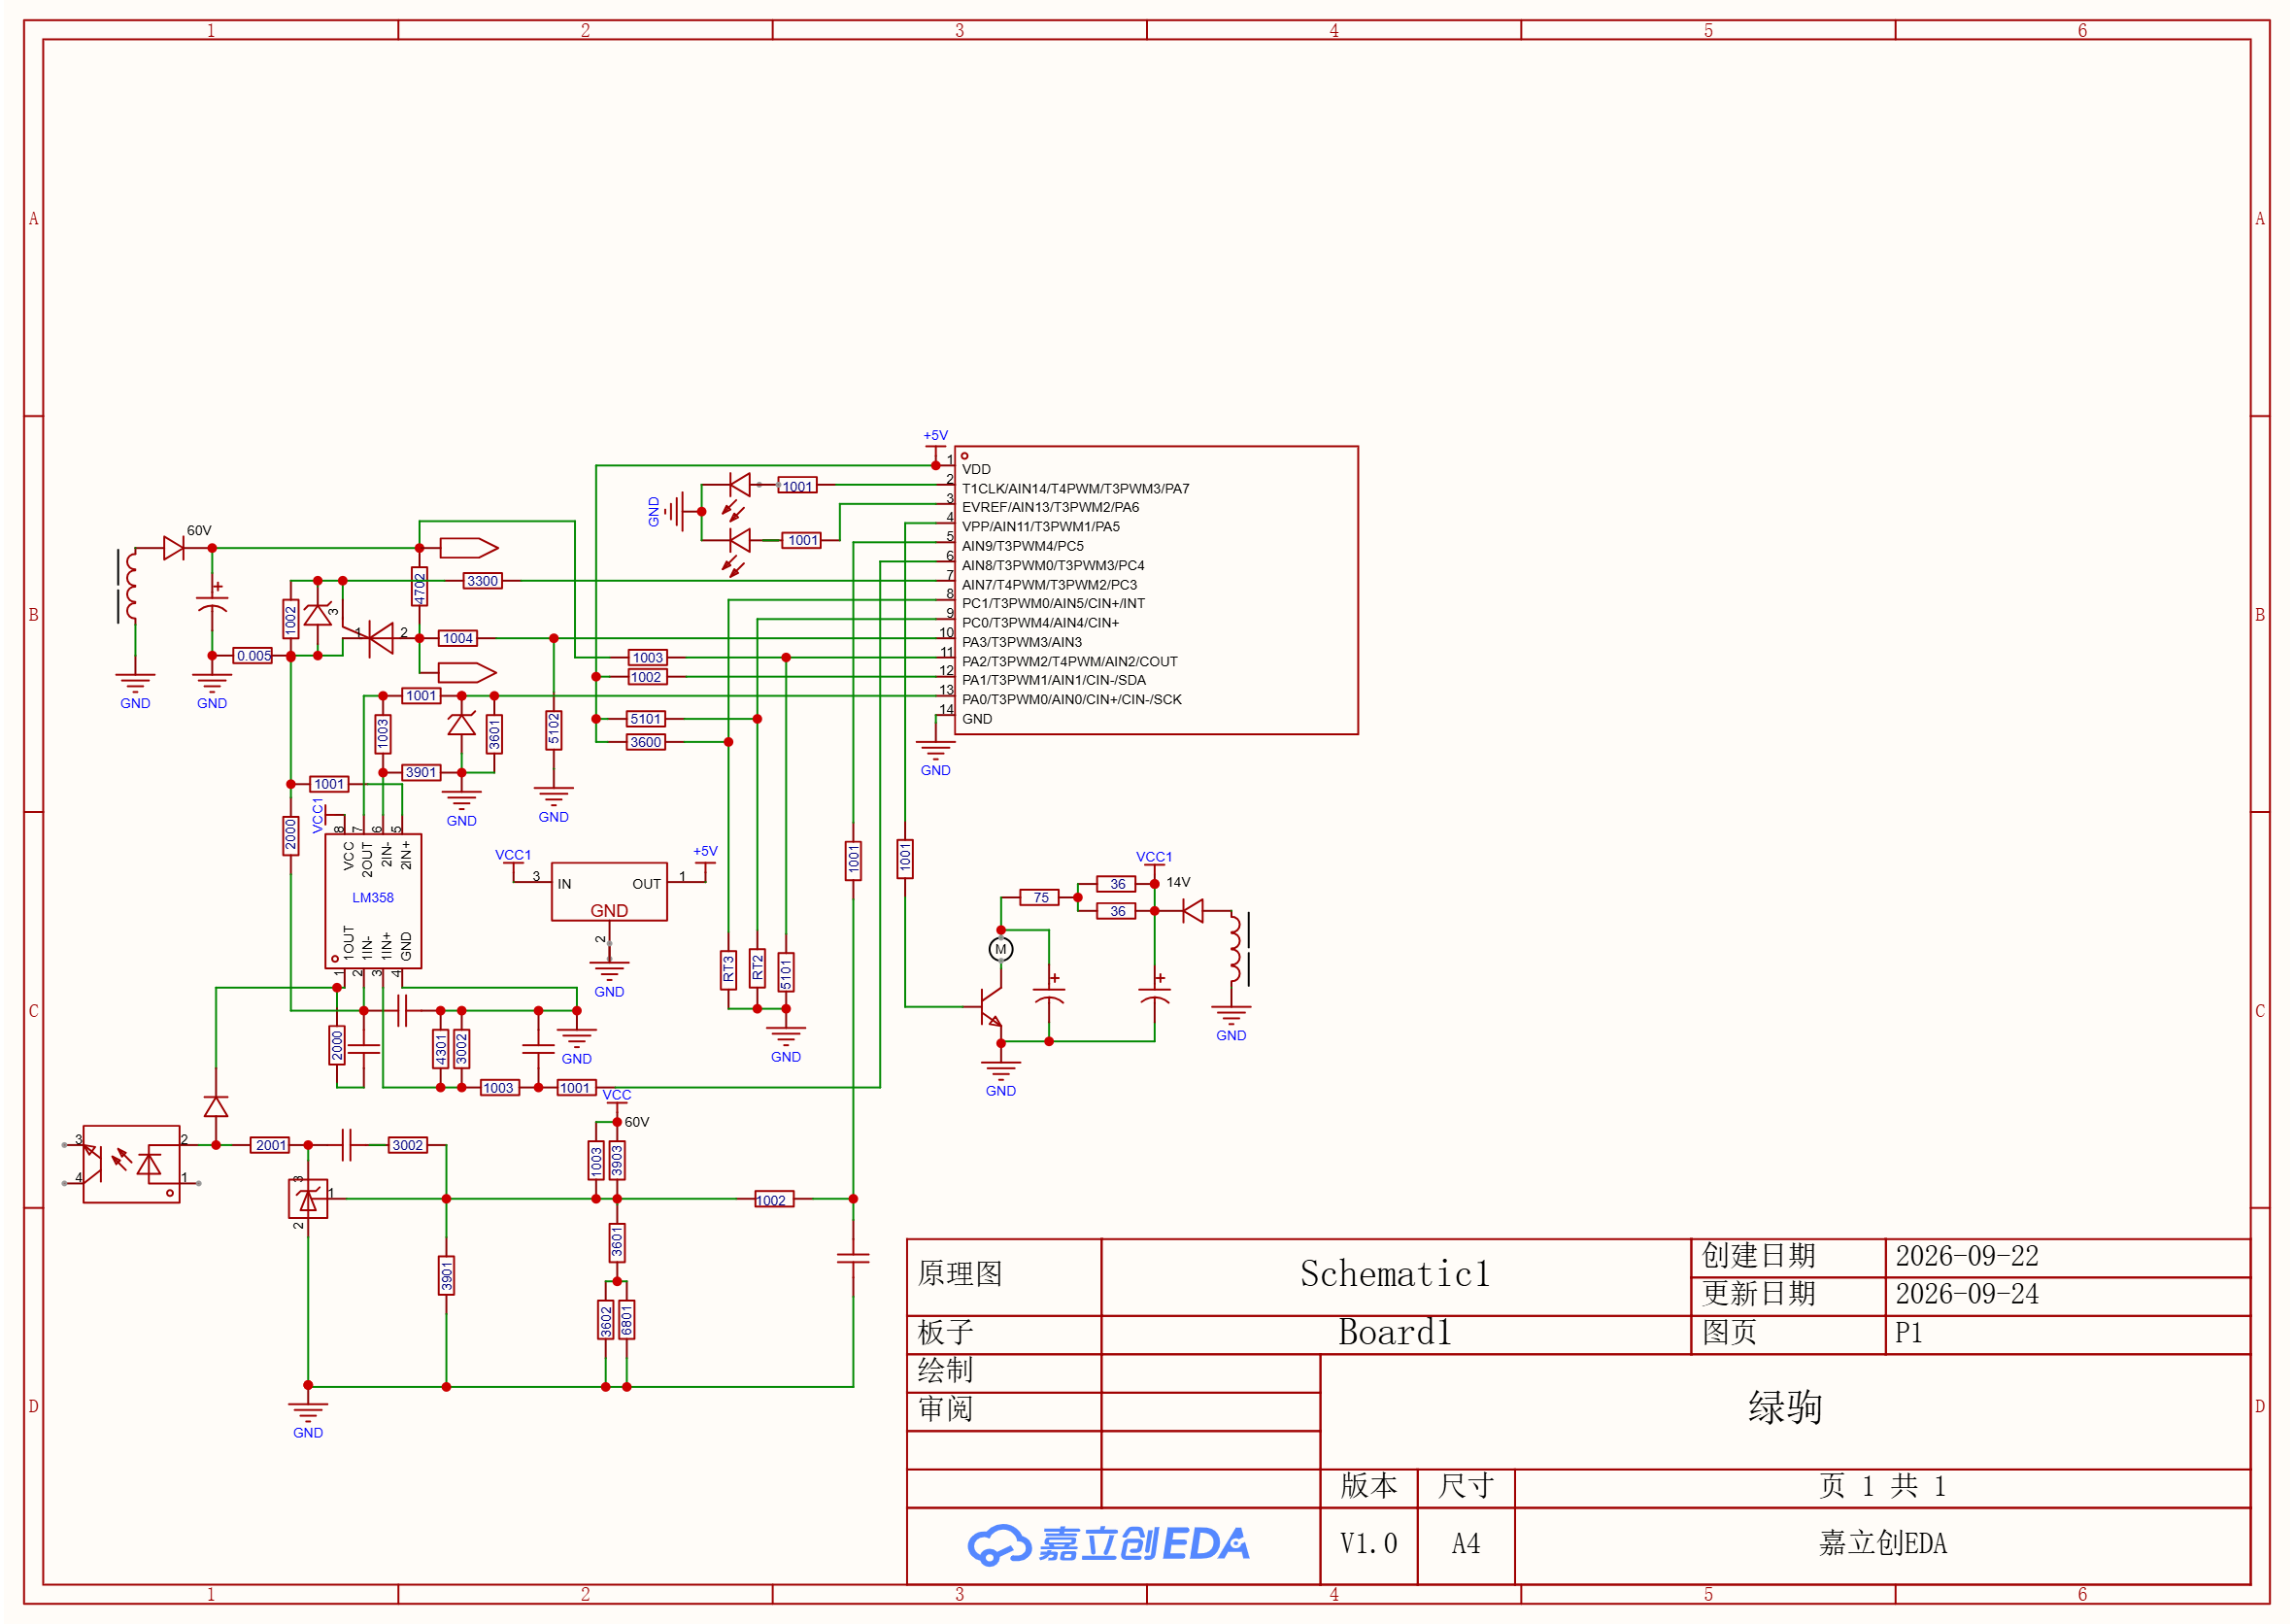This screenshot has height=1624, width=2294.
Task: Select the optocoupler symbol with pins 3 and 4
Action: [131, 1164]
